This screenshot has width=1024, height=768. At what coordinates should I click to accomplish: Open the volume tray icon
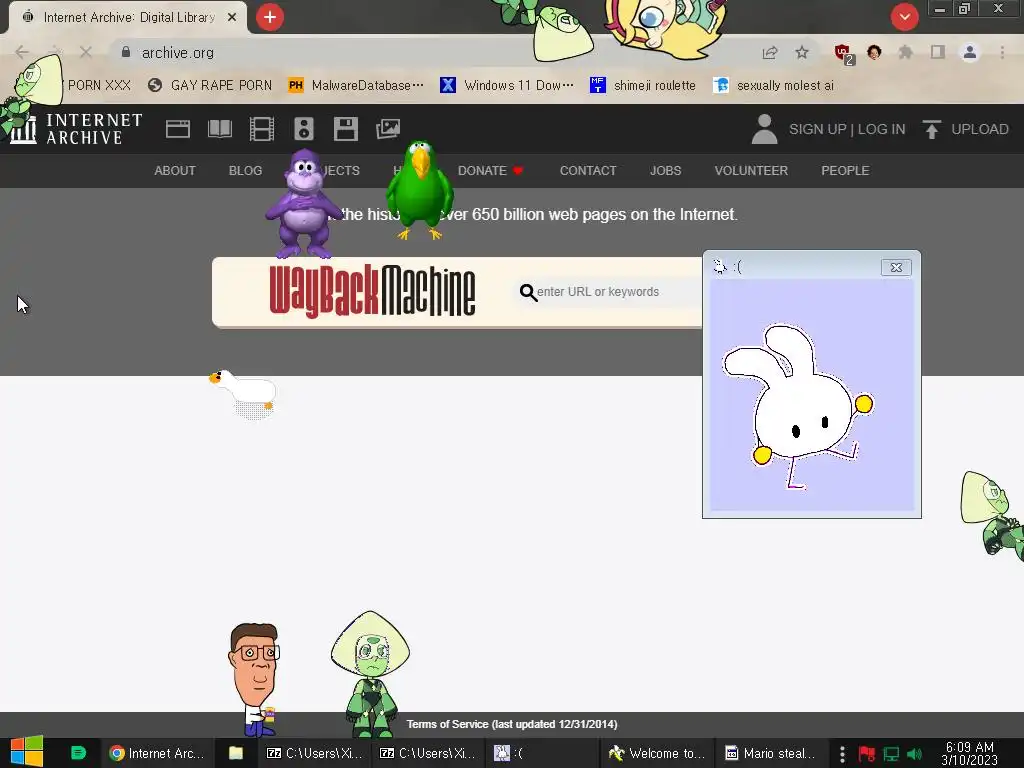coord(915,754)
